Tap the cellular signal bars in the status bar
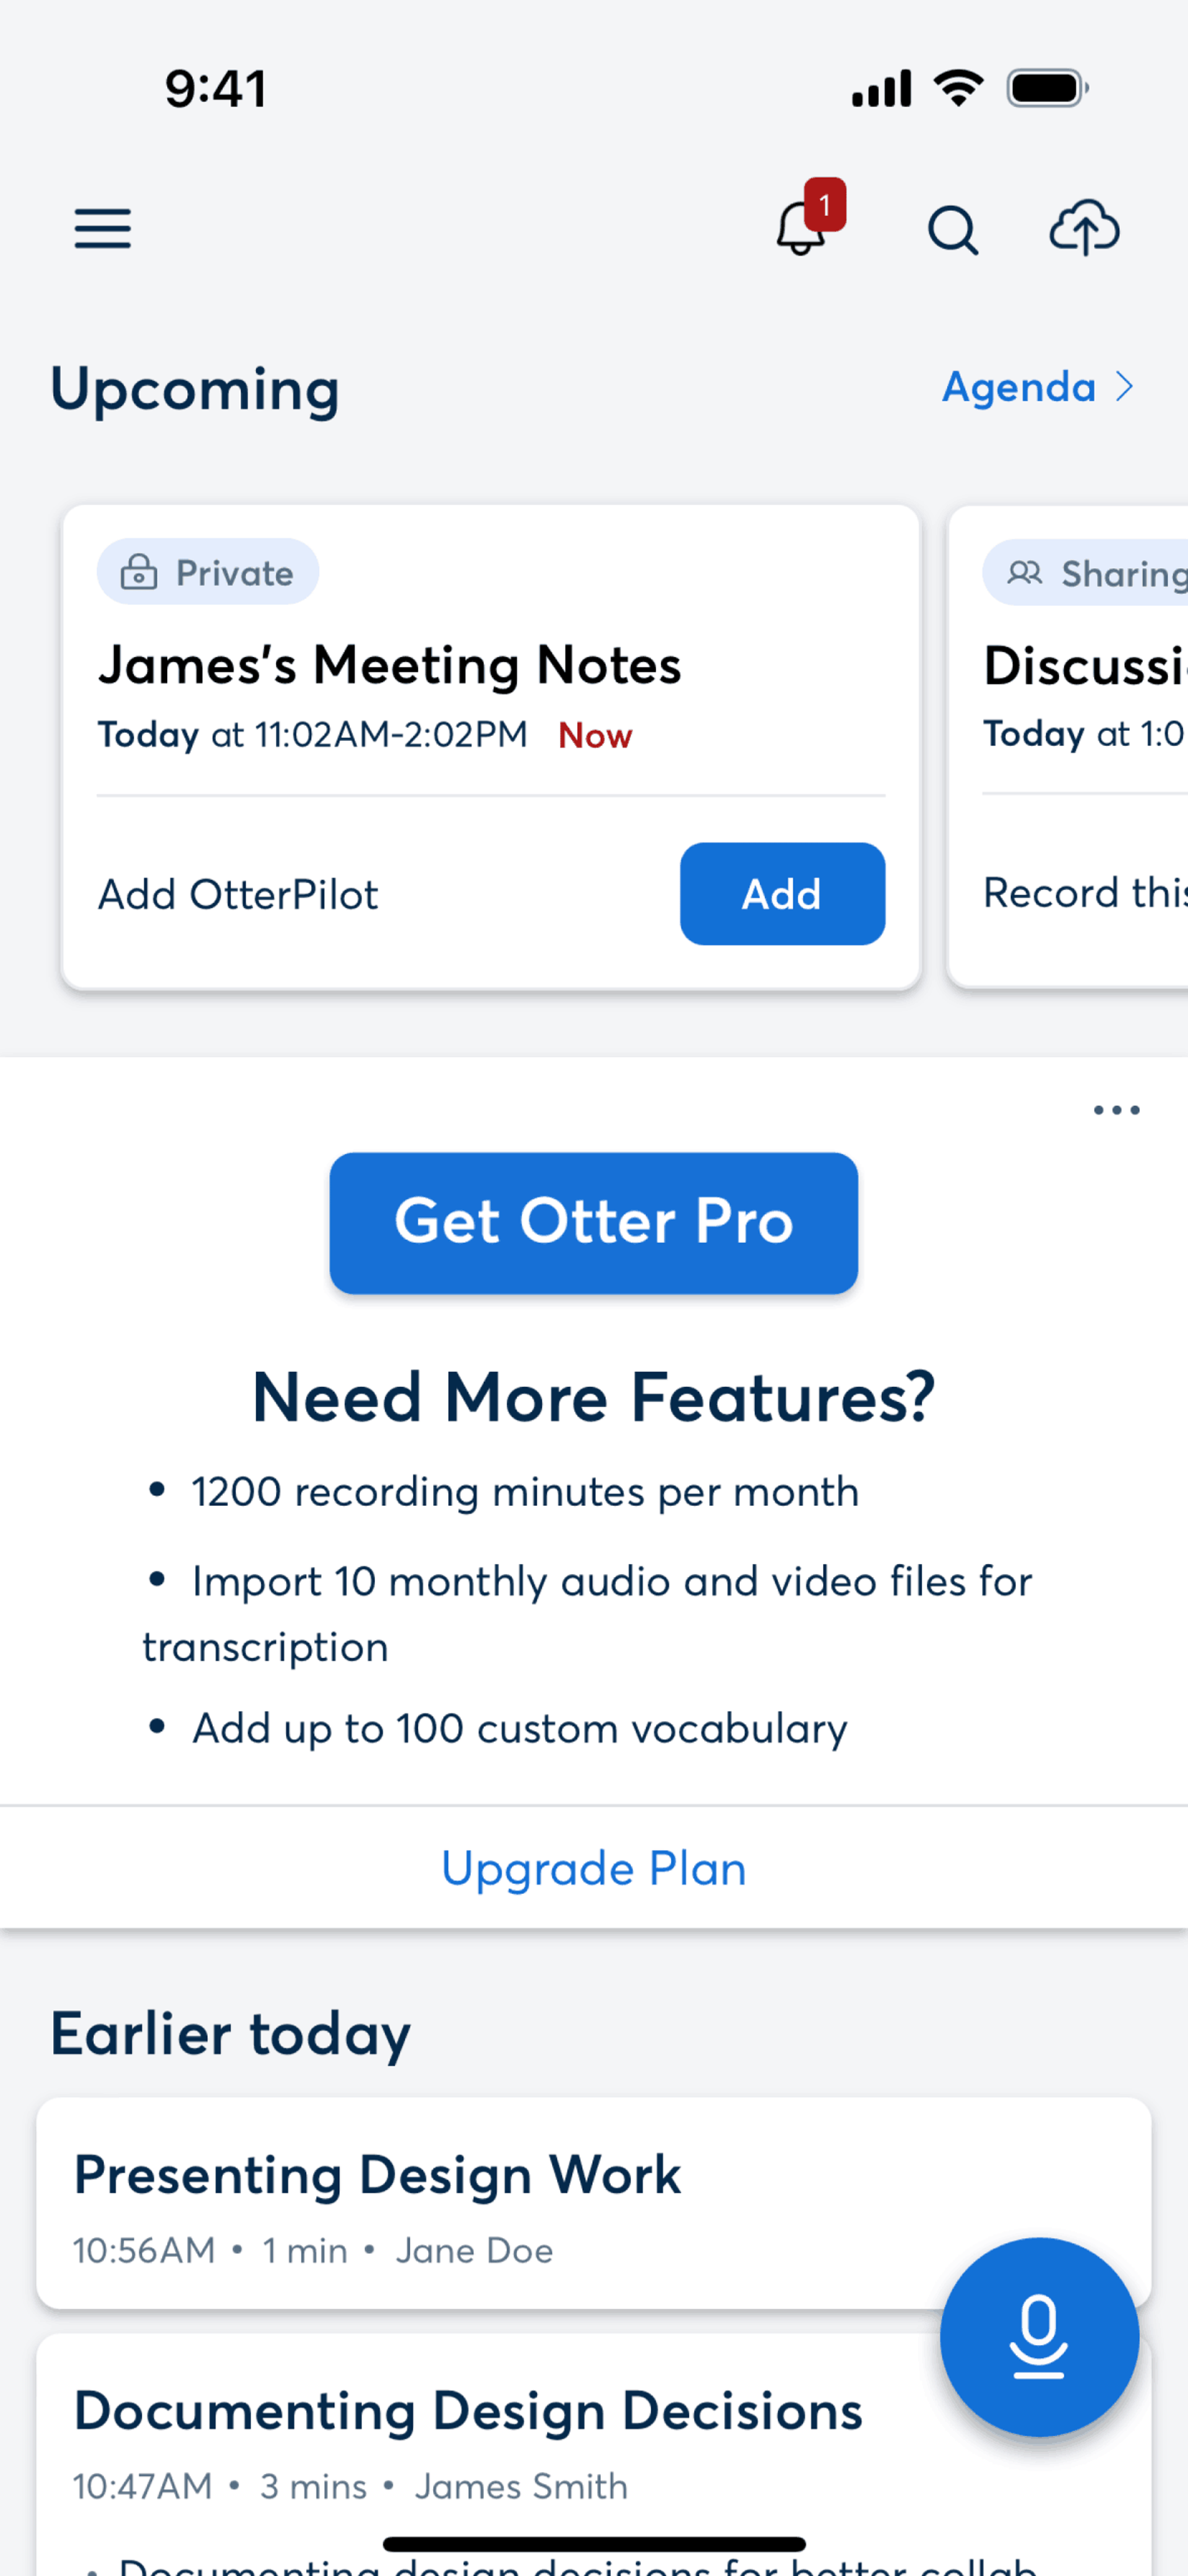1188x2576 pixels. click(x=881, y=88)
